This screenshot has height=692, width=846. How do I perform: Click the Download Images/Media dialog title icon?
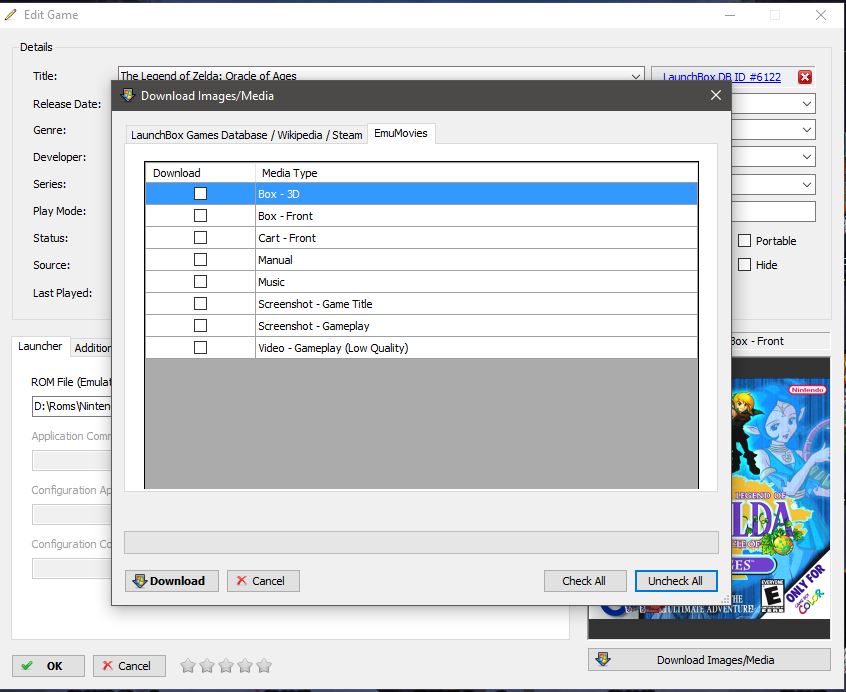click(128, 95)
